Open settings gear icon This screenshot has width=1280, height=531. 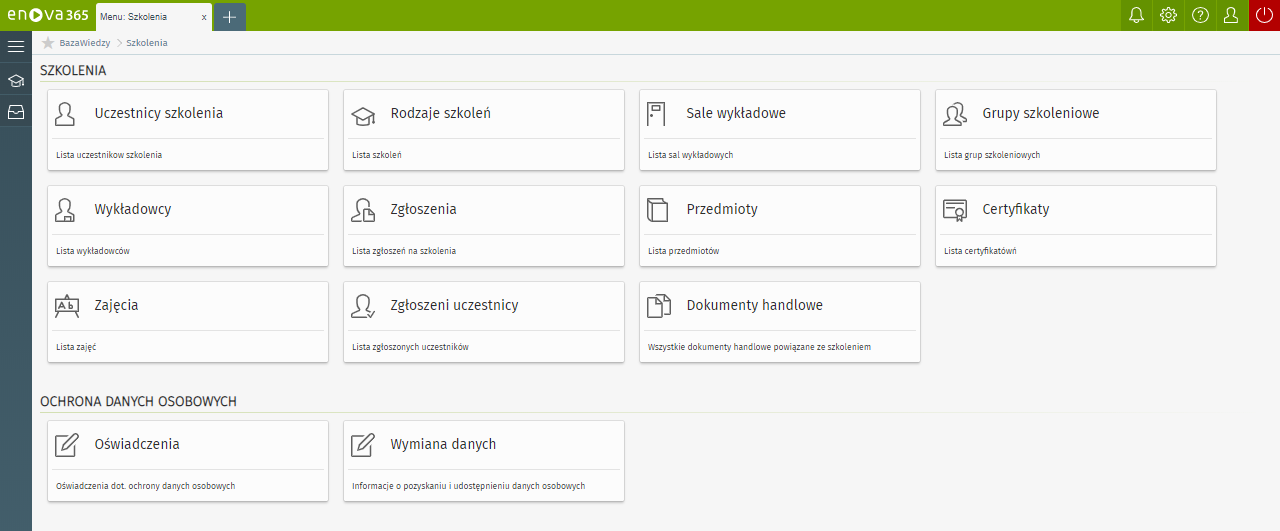[1168, 16]
